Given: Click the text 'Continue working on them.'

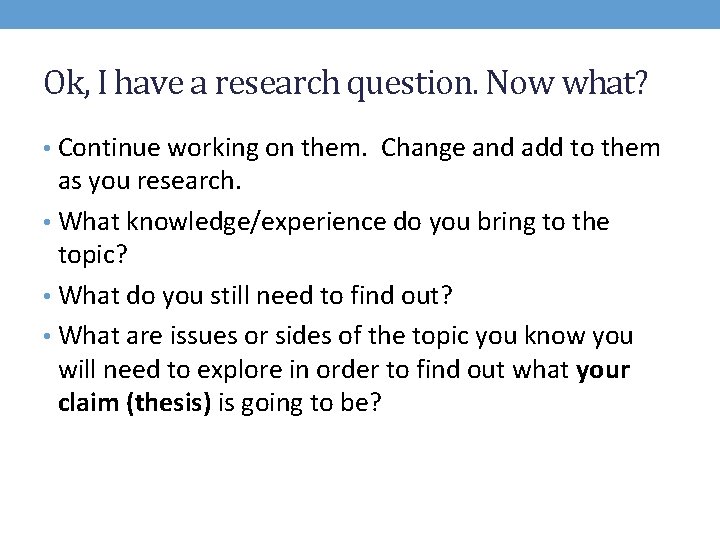Looking at the screenshot, I should 213,148.
